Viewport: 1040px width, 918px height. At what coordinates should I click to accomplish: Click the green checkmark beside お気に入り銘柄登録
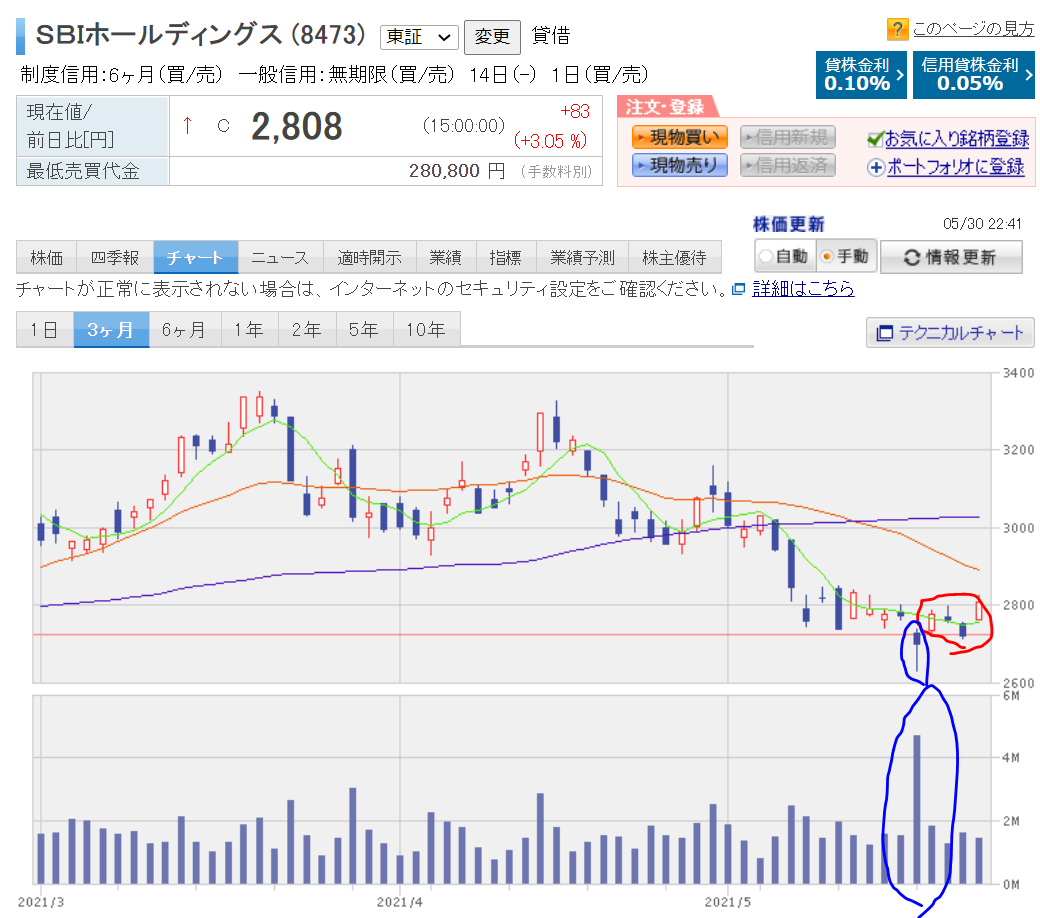(x=876, y=139)
